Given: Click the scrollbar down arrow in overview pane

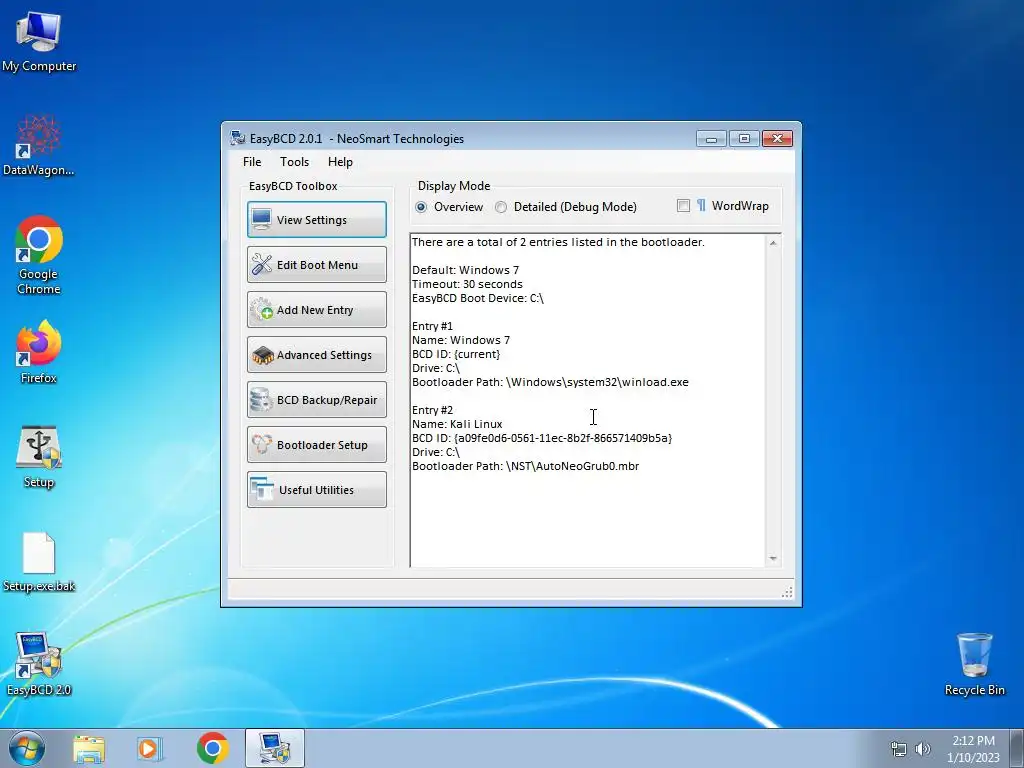Looking at the screenshot, I should tap(773, 558).
